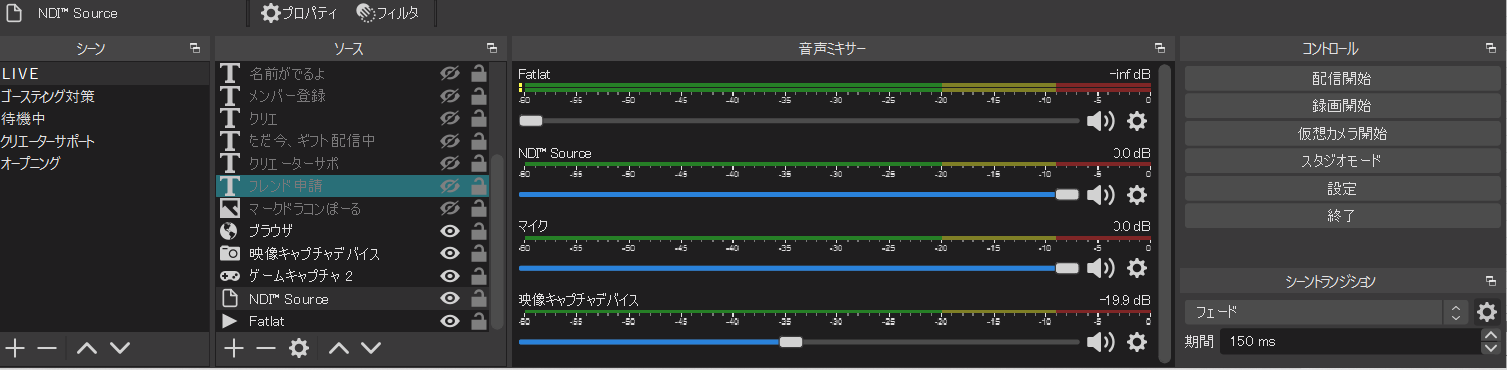The image size is (1507, 370).
Task: Click 終了 to exit OBS
Action: tap(1341, 215)
